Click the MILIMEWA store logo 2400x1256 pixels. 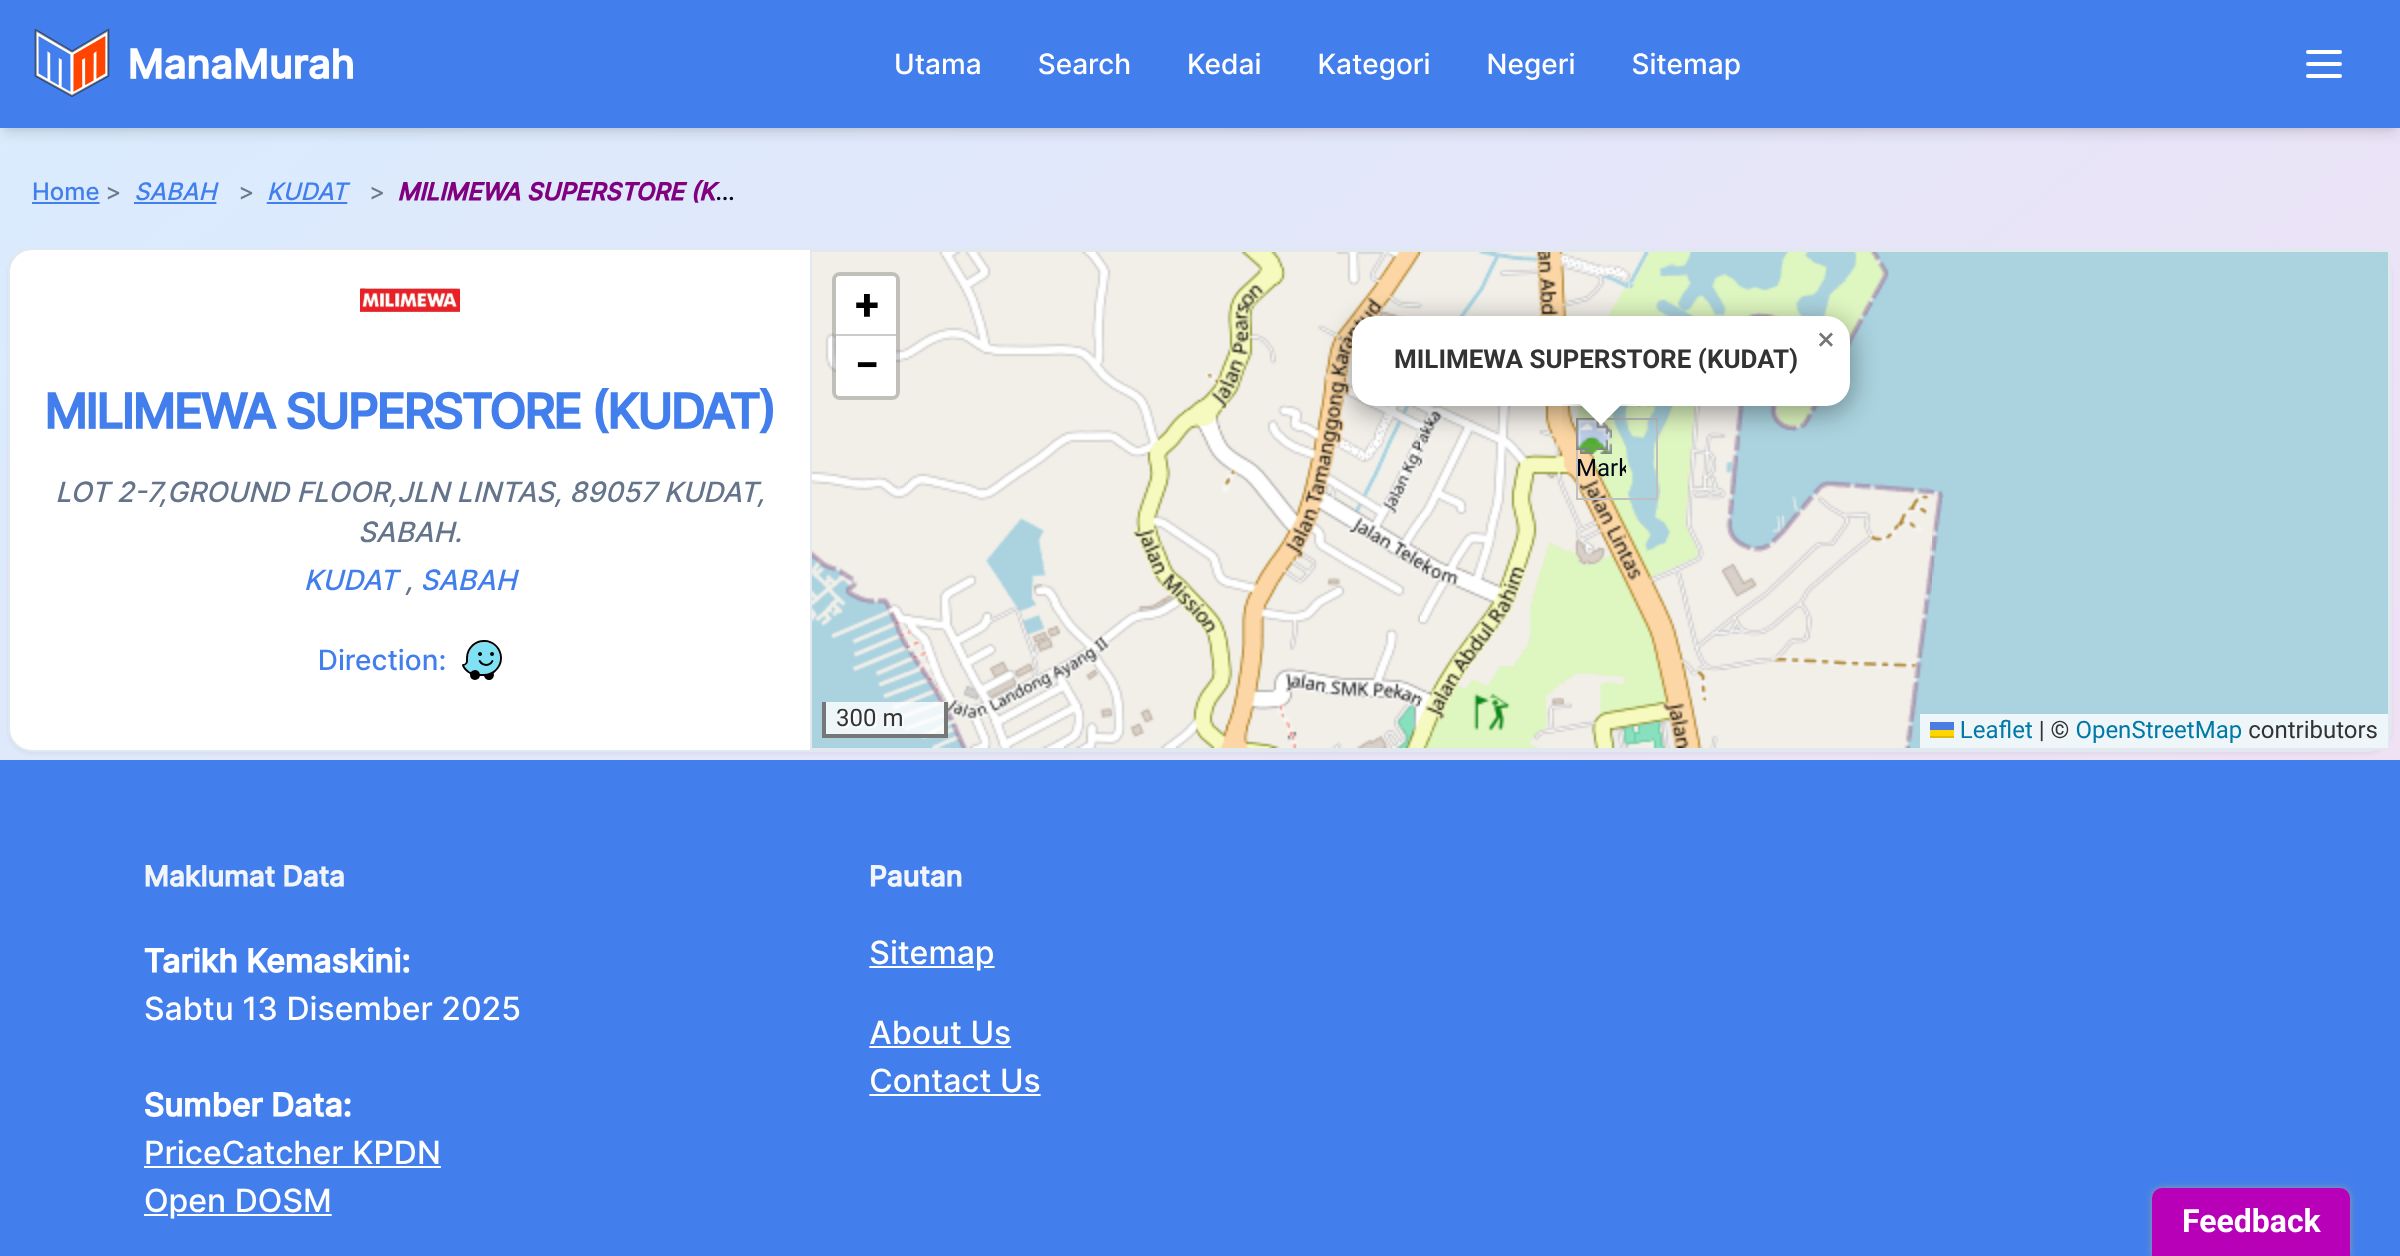click(x=410, y=300)
